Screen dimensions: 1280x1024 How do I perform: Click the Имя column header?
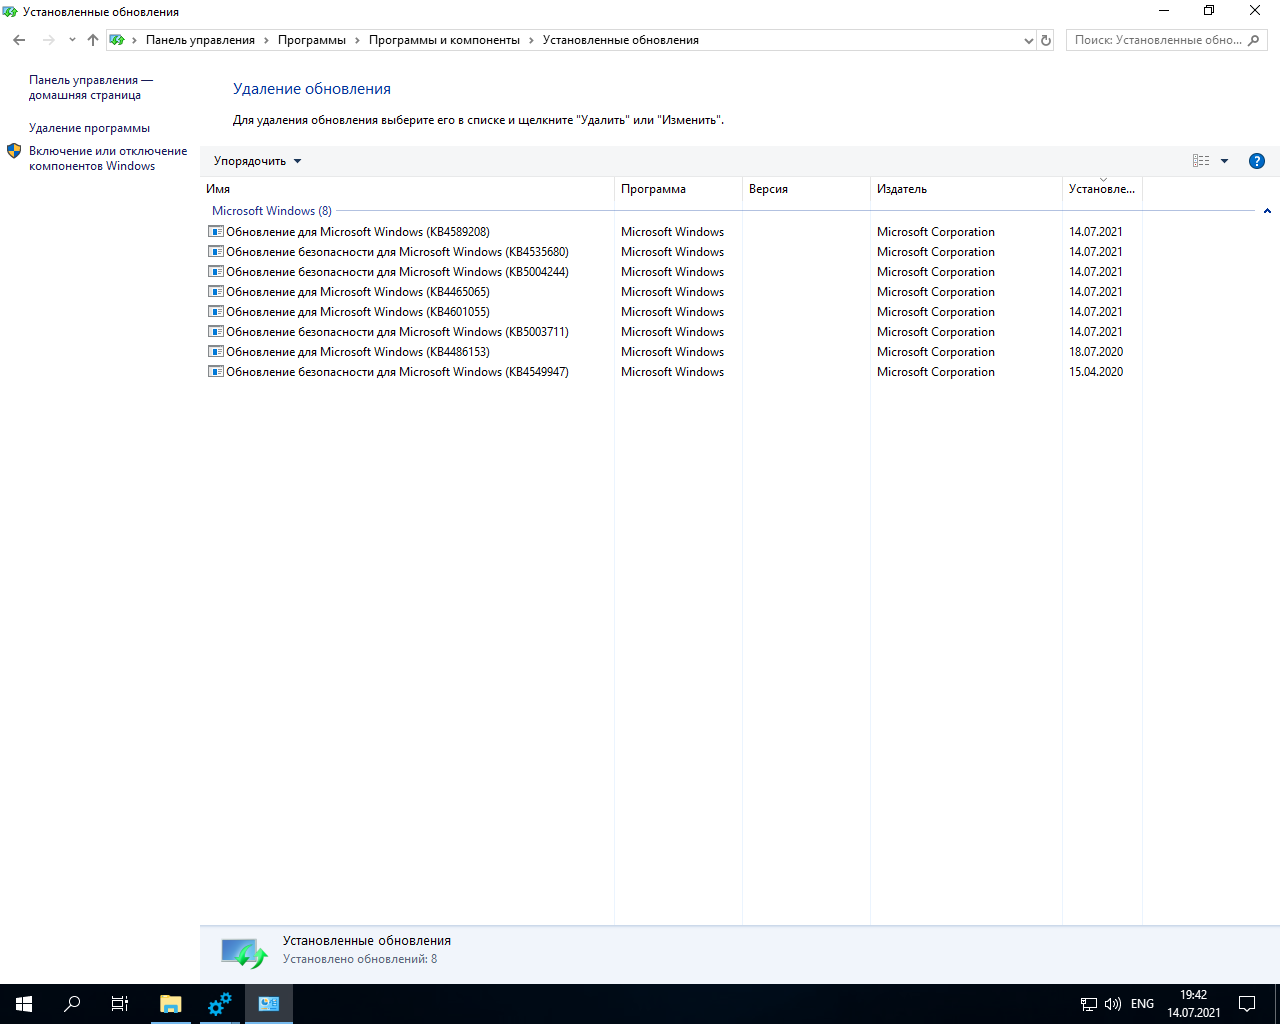[x=218, y=189]
